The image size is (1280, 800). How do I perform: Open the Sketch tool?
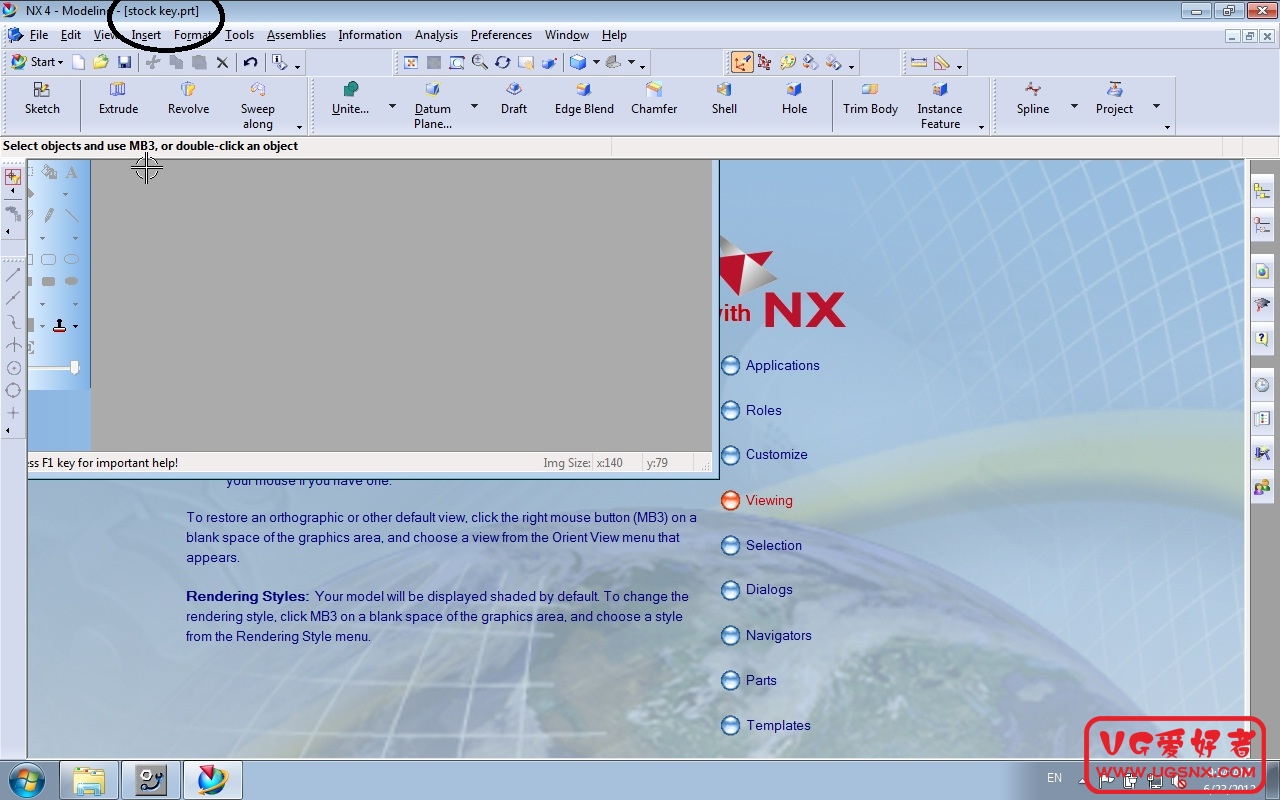pos(42,99)
